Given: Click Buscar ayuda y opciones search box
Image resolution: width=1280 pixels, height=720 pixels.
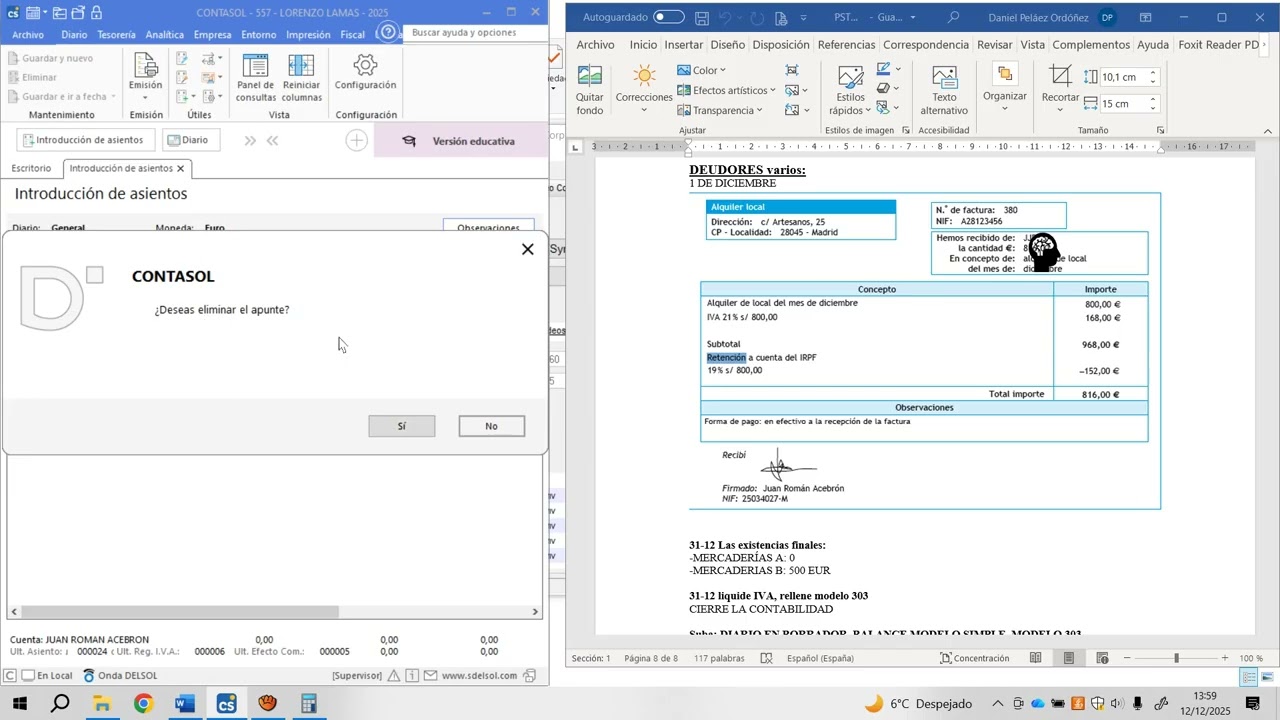Looking at the screenshot, I should click(474, 33).
